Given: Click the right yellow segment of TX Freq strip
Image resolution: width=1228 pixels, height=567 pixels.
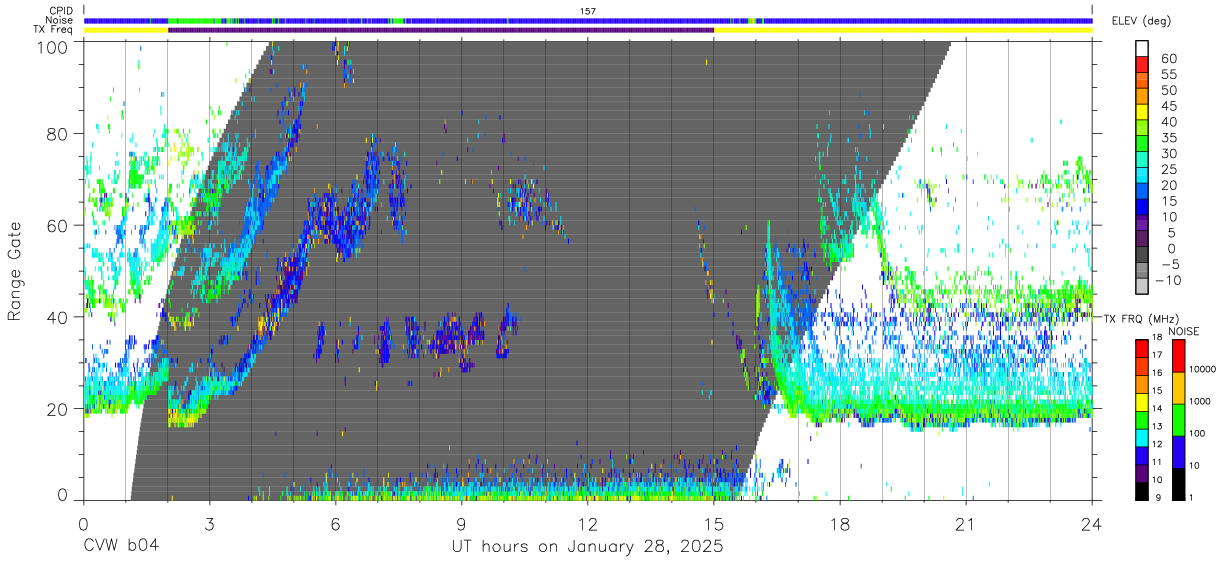Looking at the screenshot, I should [903, 30].
